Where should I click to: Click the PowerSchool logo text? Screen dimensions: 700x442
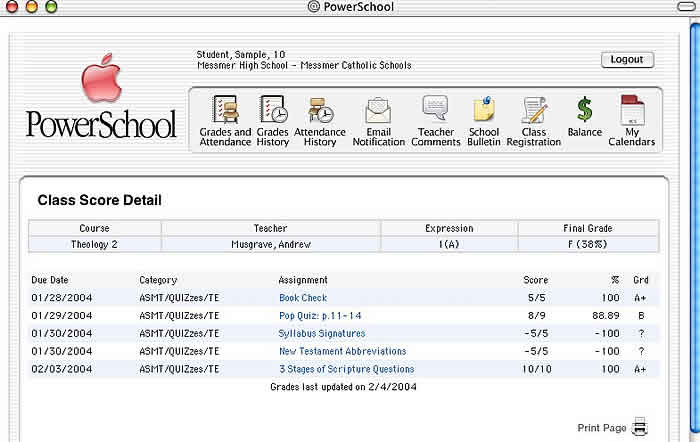pyautogui.click(x=101, y=124)
